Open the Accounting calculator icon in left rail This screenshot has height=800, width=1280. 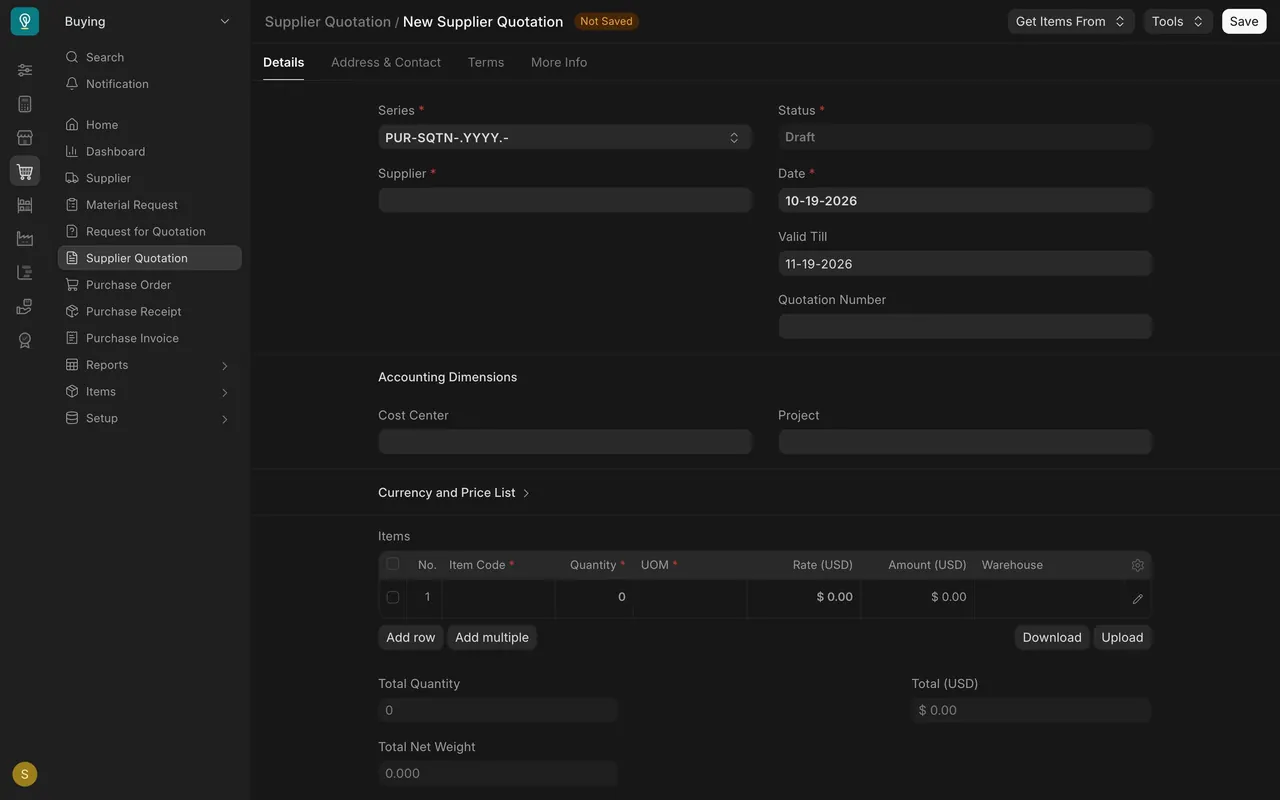tap(25, 104)
